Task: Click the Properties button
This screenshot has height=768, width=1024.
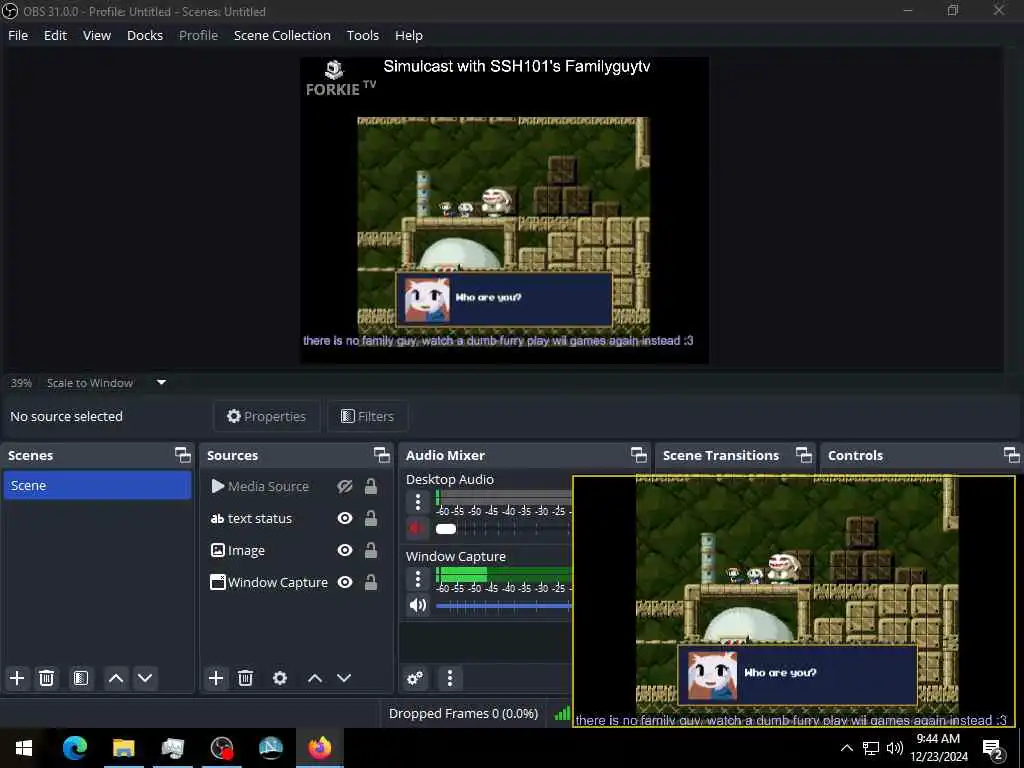Action: tap(266, 416)
